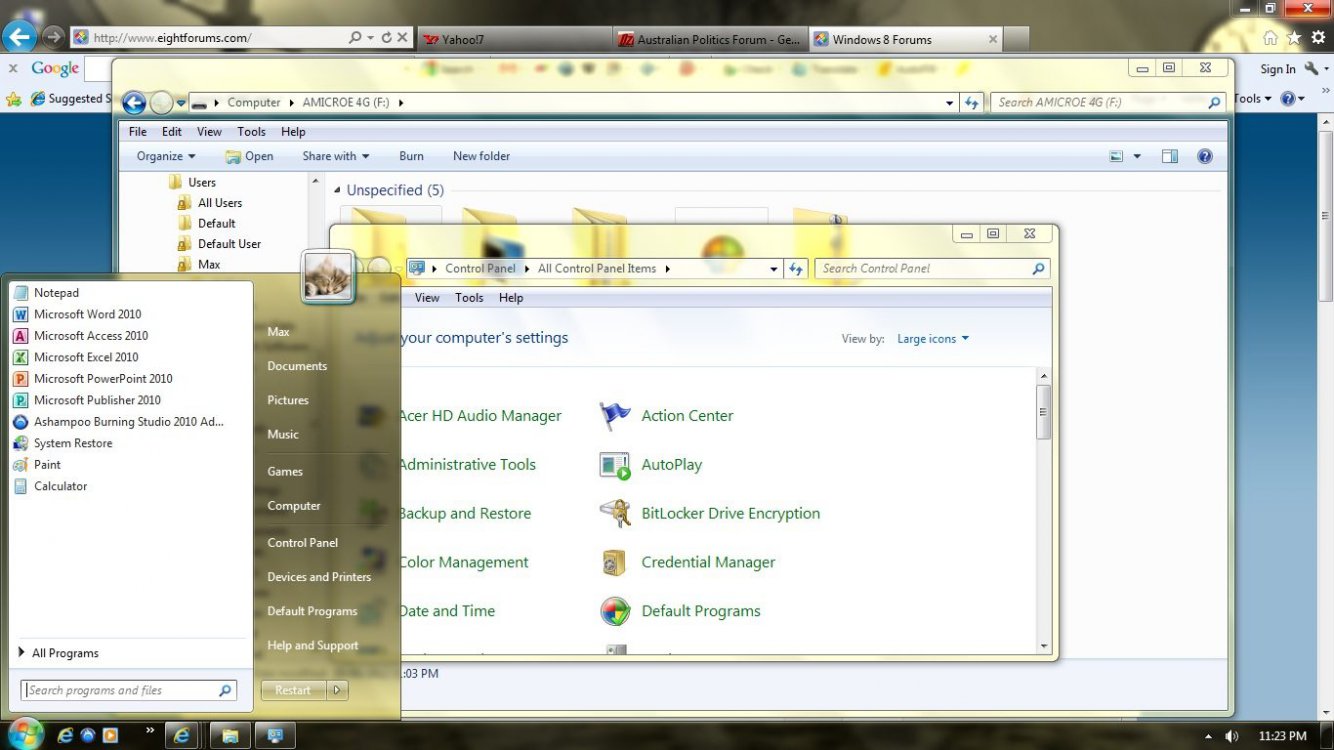Switch to Control Panel taskbar button
The image size is (1334, 750).
[275, 736]
